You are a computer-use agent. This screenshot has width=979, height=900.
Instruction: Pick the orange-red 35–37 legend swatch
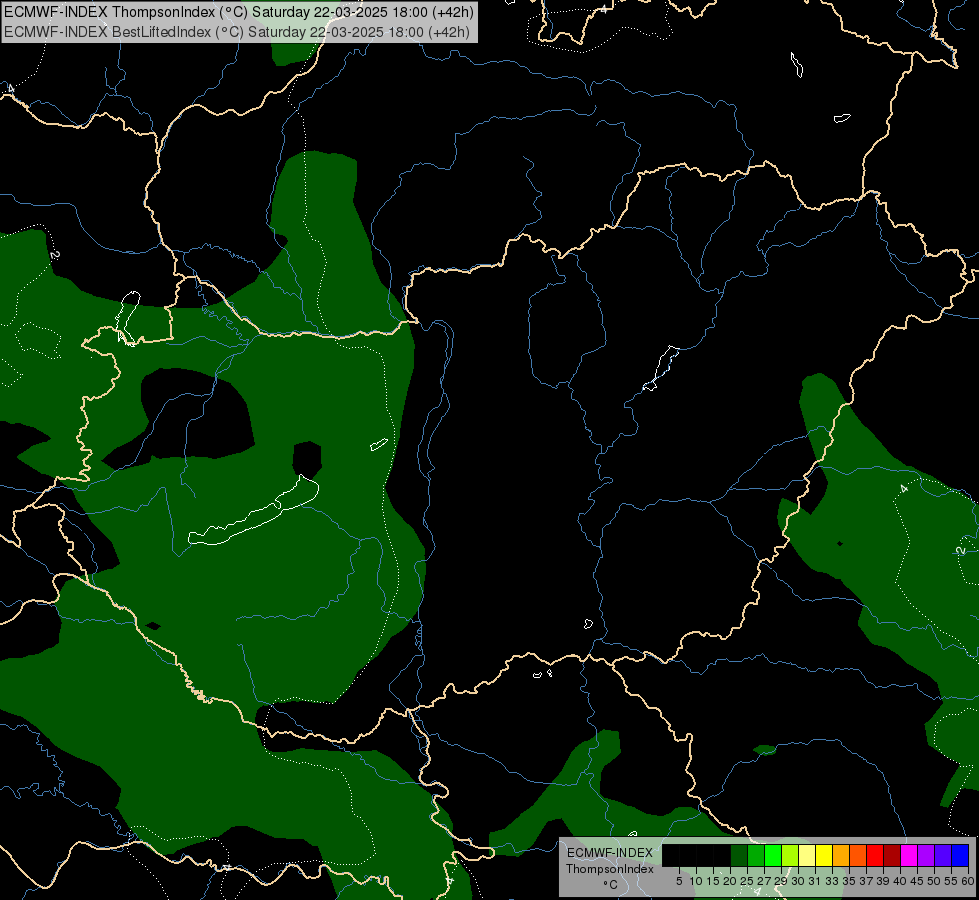point(858,855)
